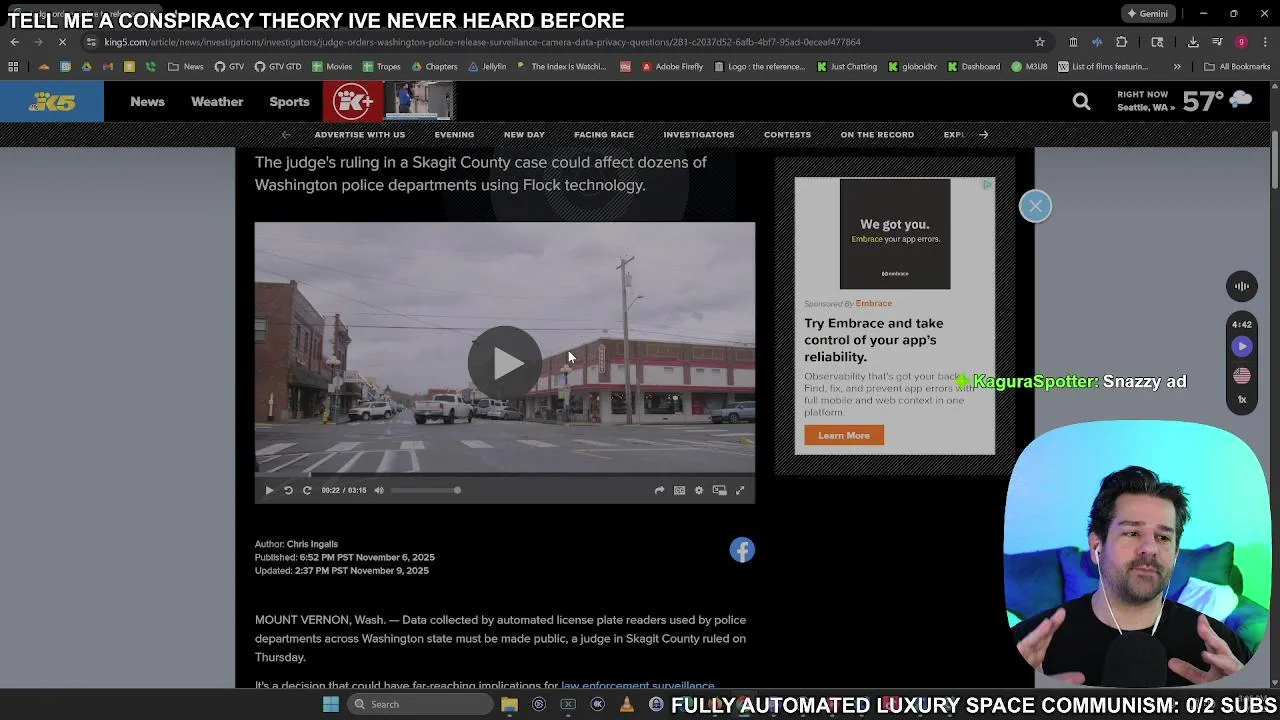1280x720 pixels.
Task: Toggle closed captions on the video
Action: tap(679, 490)
